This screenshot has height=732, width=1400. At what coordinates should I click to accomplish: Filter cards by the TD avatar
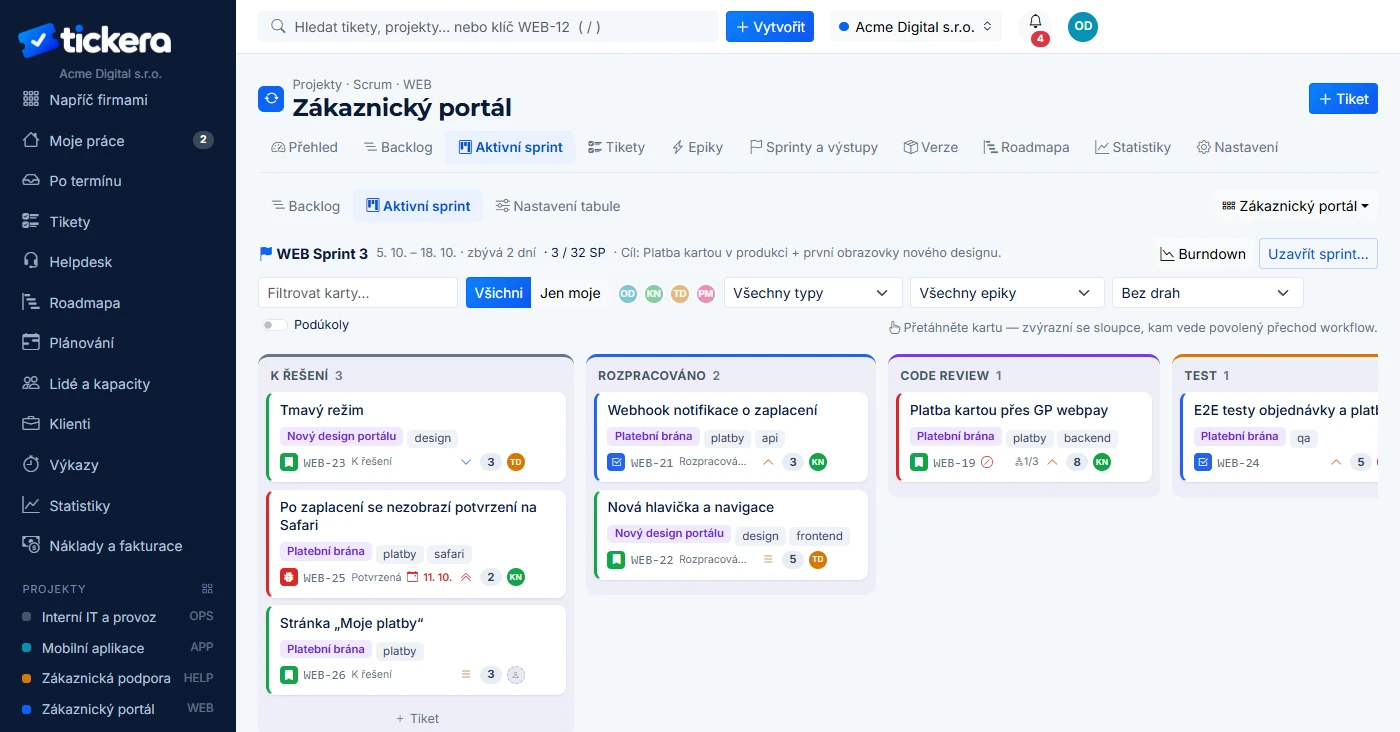680,293
